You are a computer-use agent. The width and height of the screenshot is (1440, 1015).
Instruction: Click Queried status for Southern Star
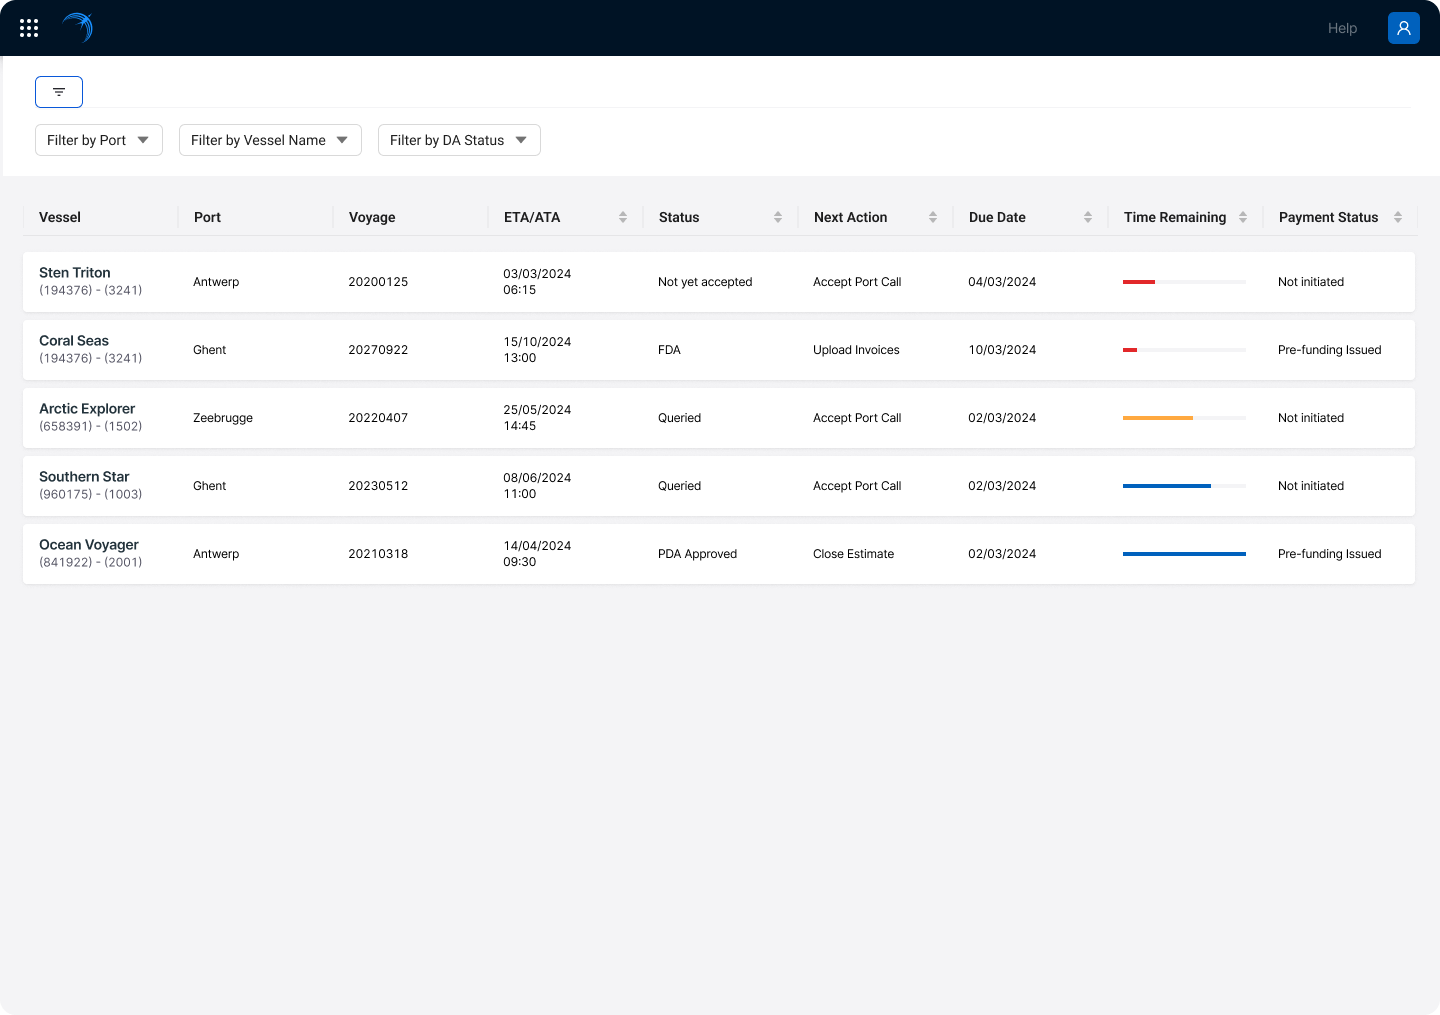679,486
